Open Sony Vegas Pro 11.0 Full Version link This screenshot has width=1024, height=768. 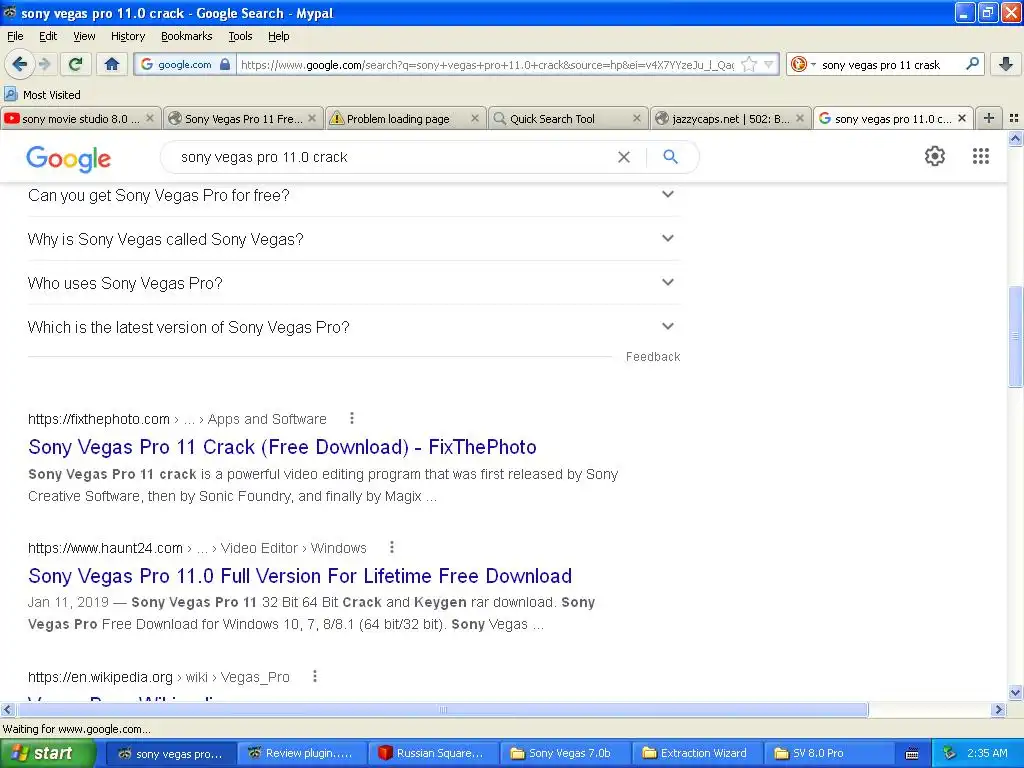pyautogui.click(x=300, y=576)
